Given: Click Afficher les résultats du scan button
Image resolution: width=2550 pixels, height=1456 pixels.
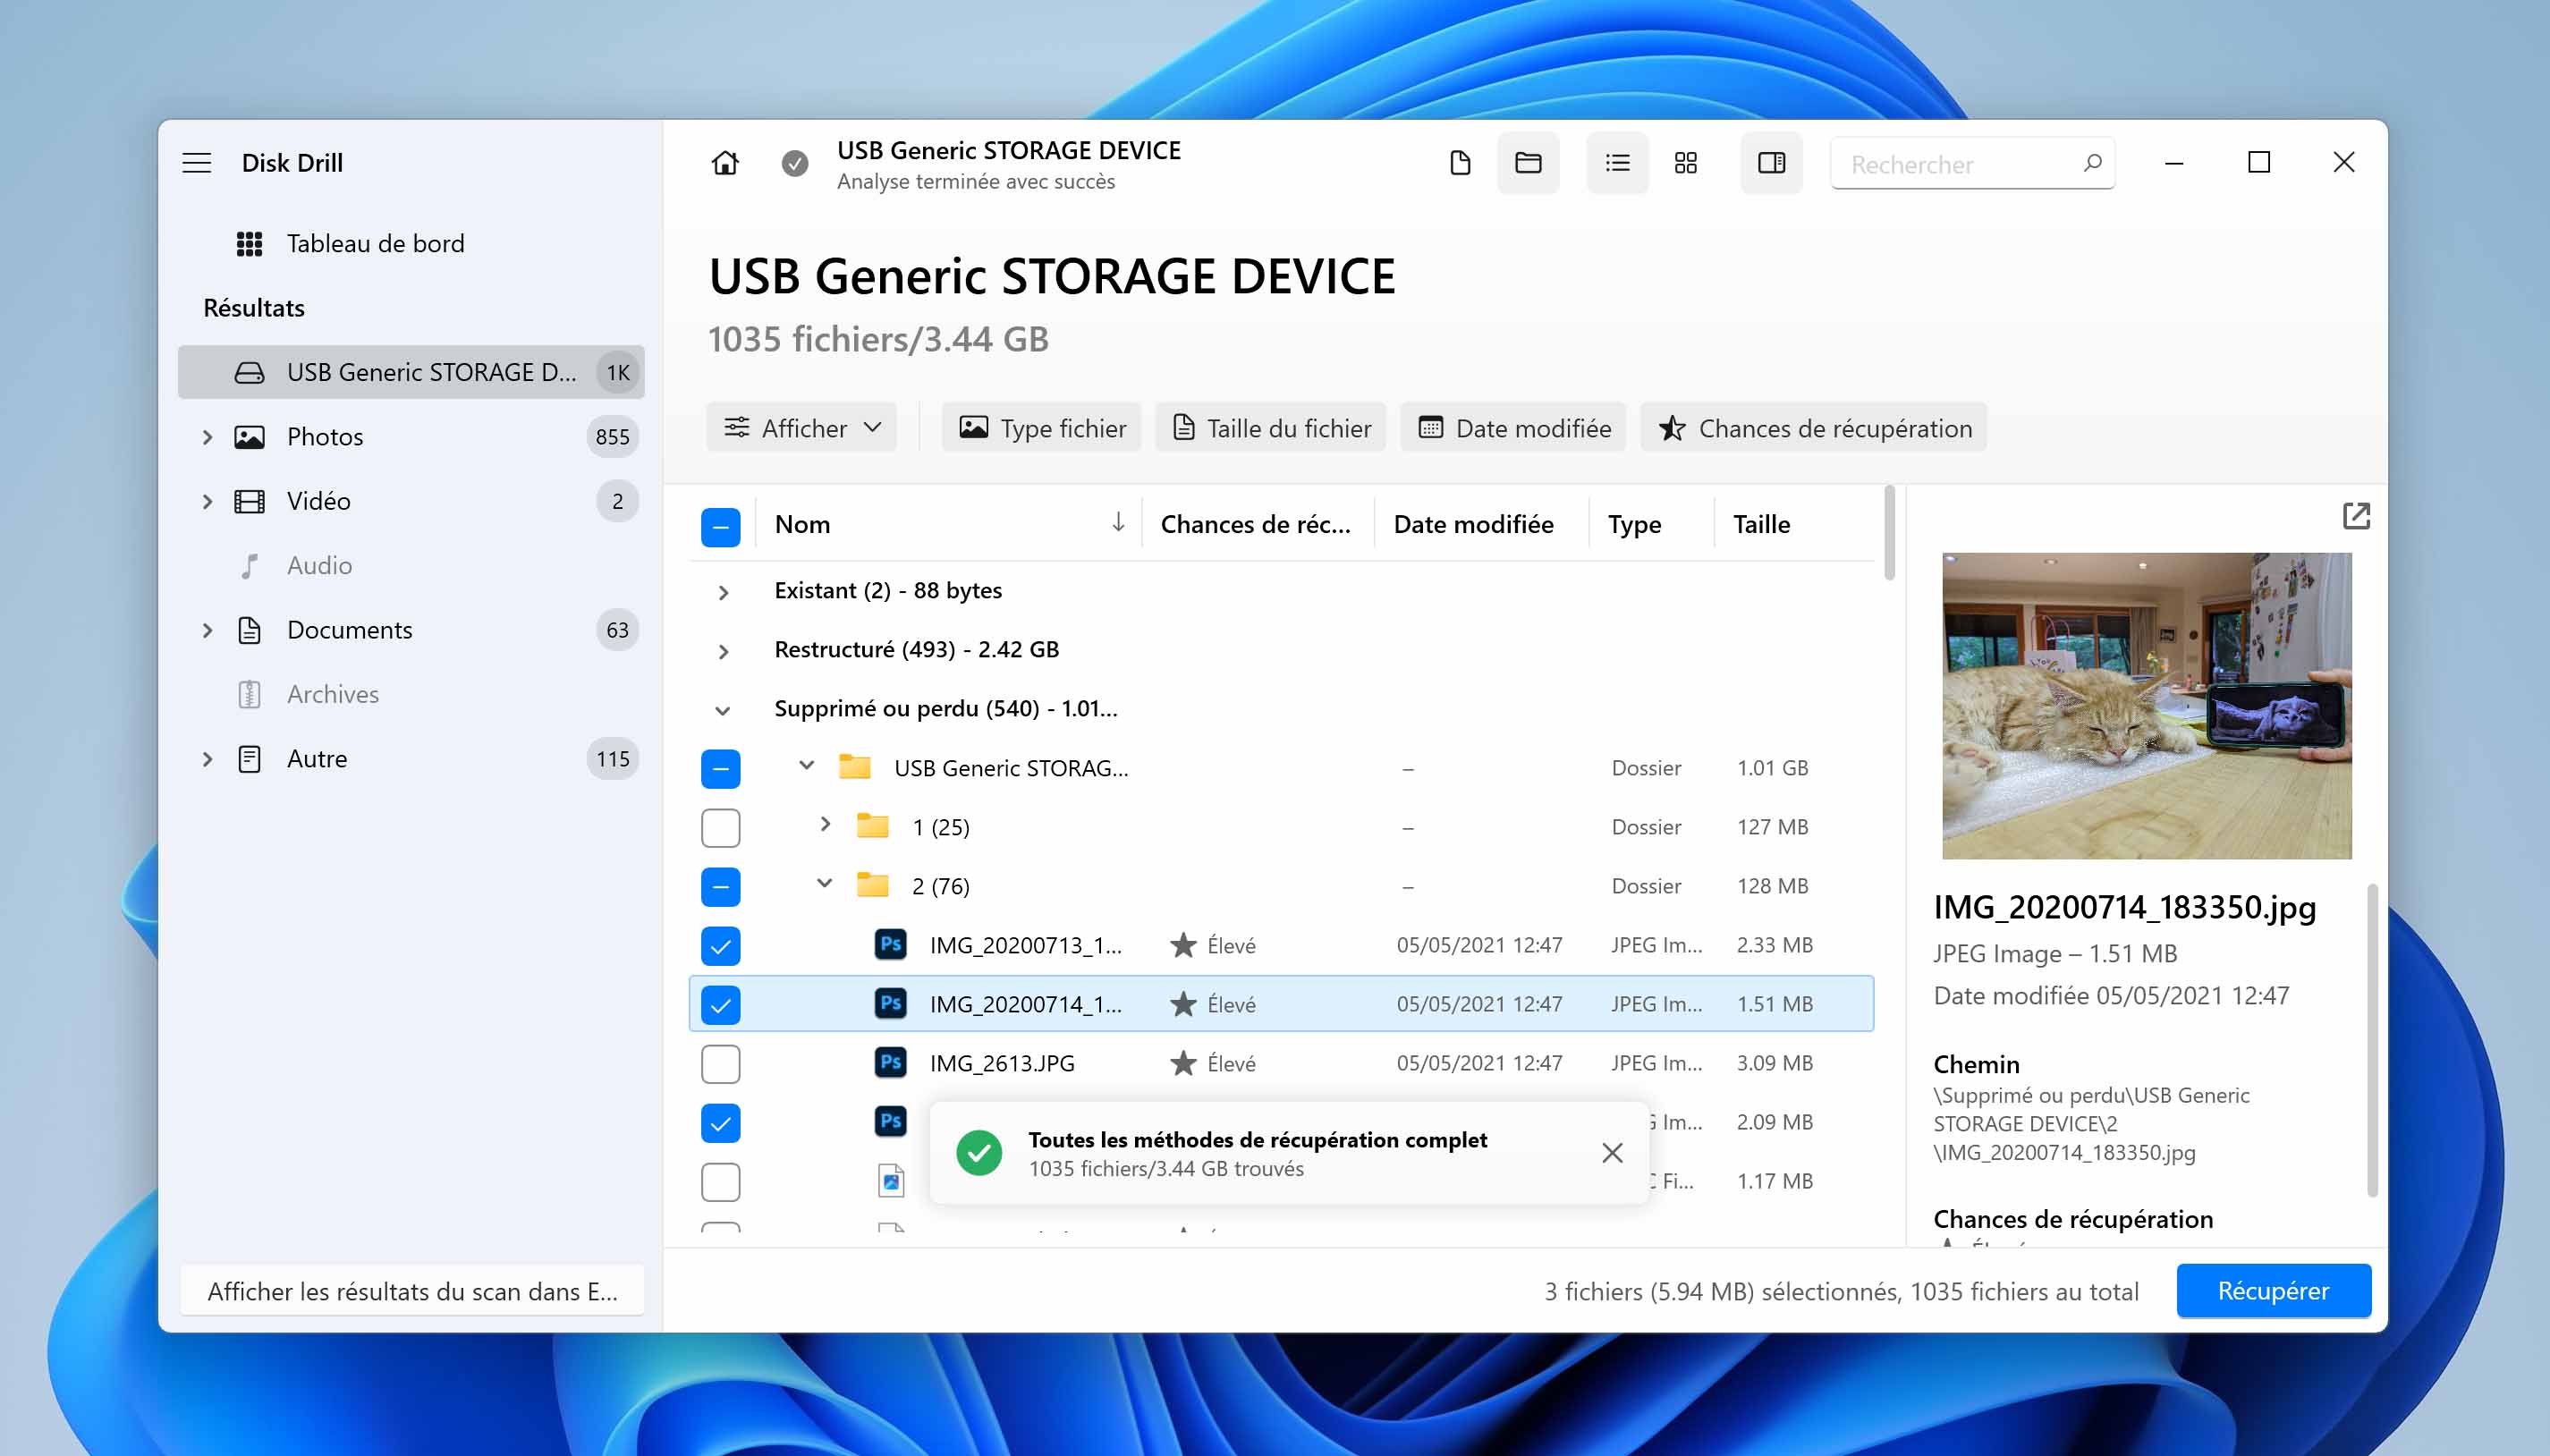Looking at the screenshot, I should click(x=412, y=1291).
